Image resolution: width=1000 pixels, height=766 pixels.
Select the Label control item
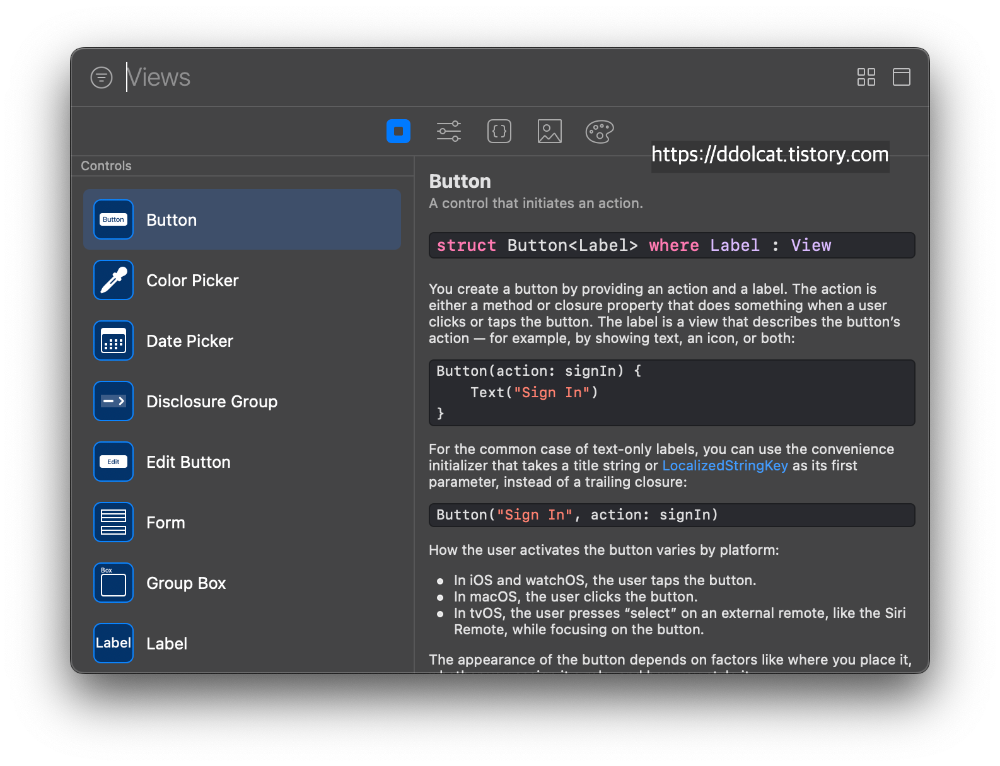click(x=166, y=644)
